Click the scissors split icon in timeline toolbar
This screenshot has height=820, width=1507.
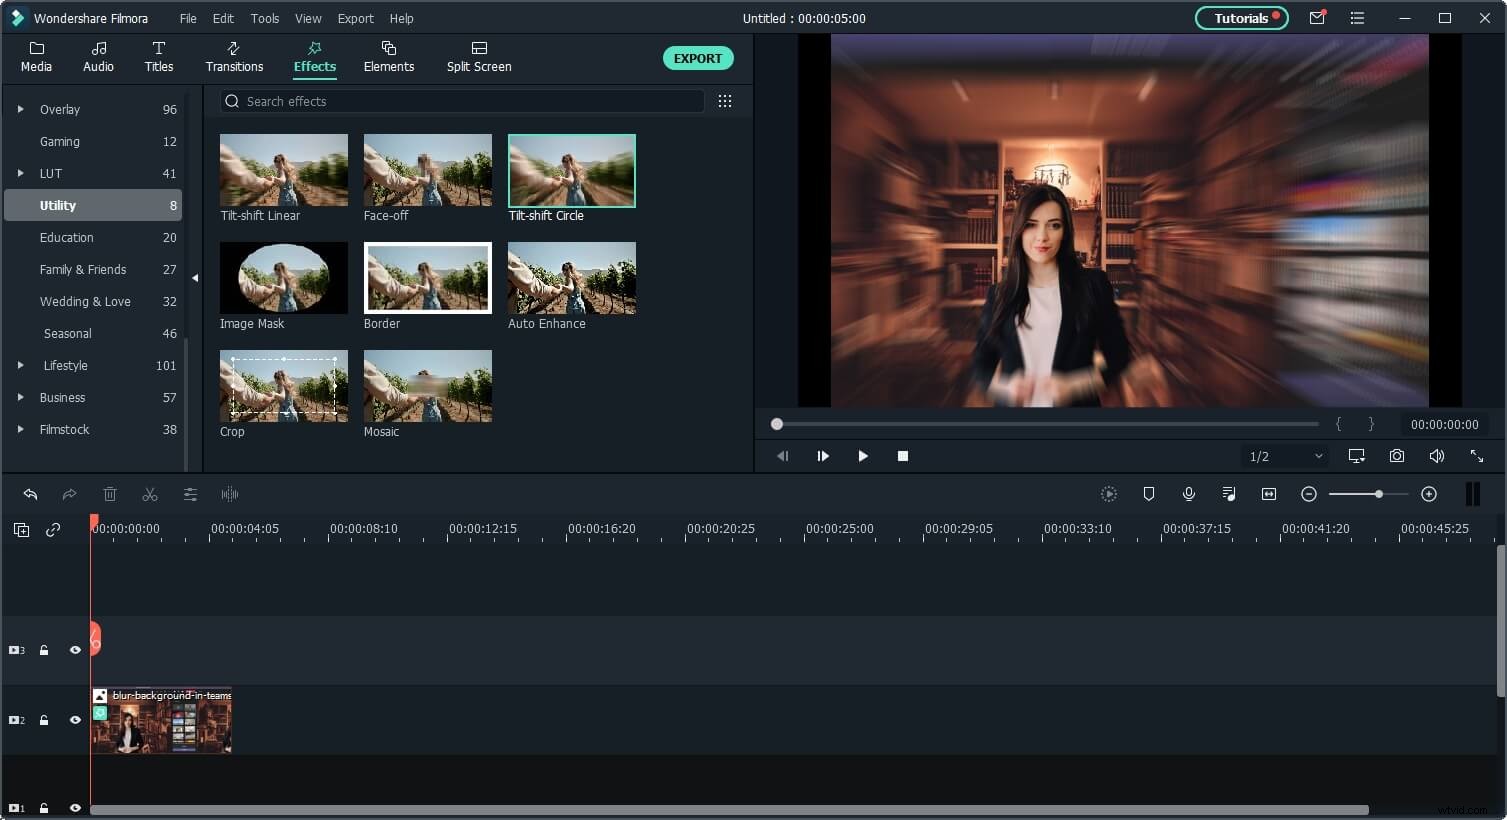150,494
